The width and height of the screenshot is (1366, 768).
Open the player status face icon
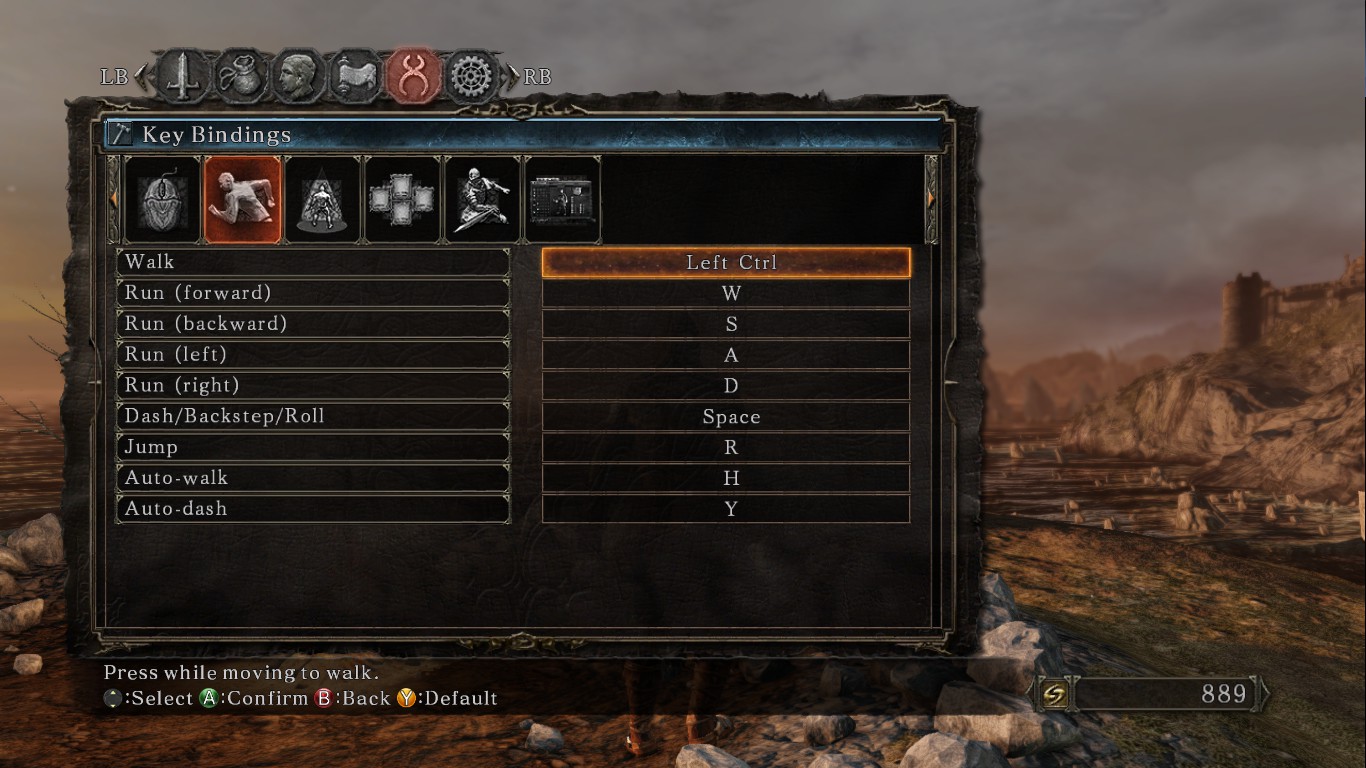pos(299,76)
